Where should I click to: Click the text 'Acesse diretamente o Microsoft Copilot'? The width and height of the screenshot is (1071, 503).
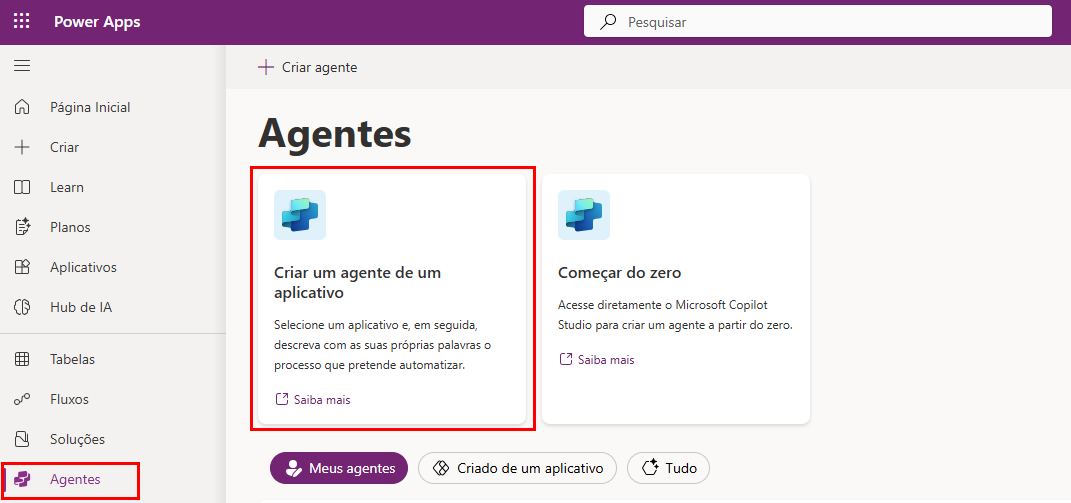(663, 304)
